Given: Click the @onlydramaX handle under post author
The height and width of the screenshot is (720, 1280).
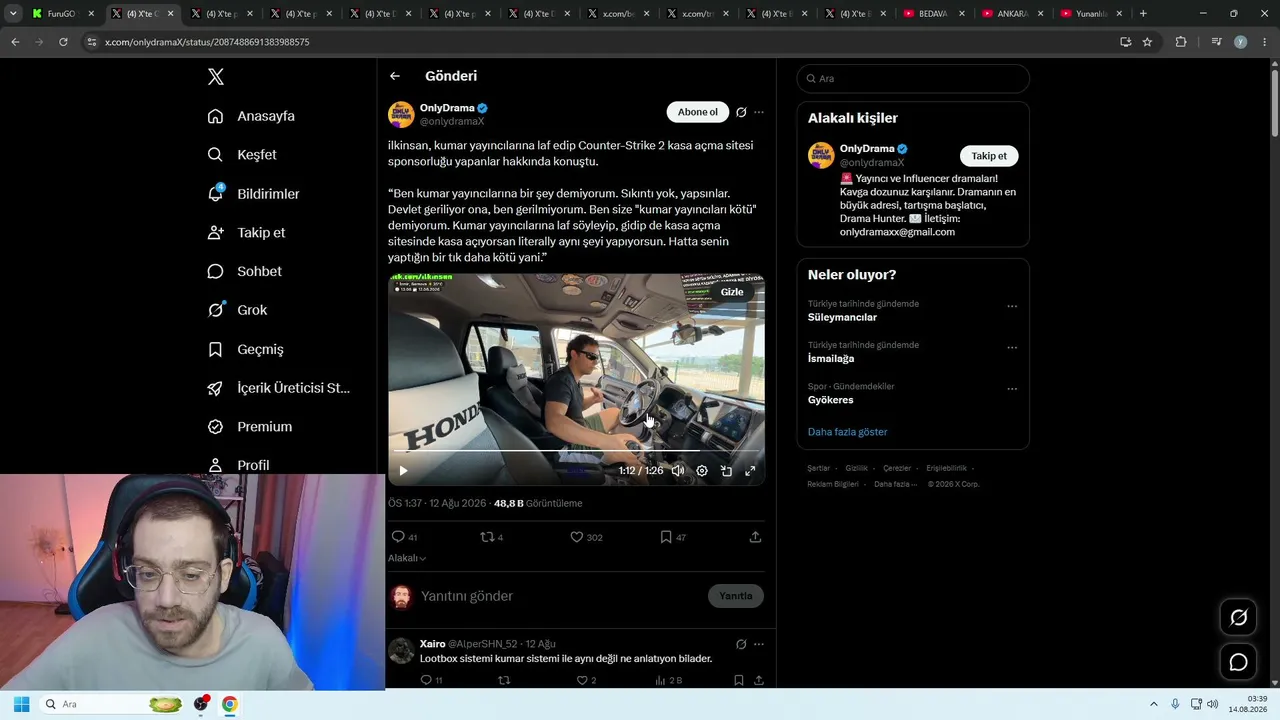Looking at the screenshot, I should (x=452, y=121).
